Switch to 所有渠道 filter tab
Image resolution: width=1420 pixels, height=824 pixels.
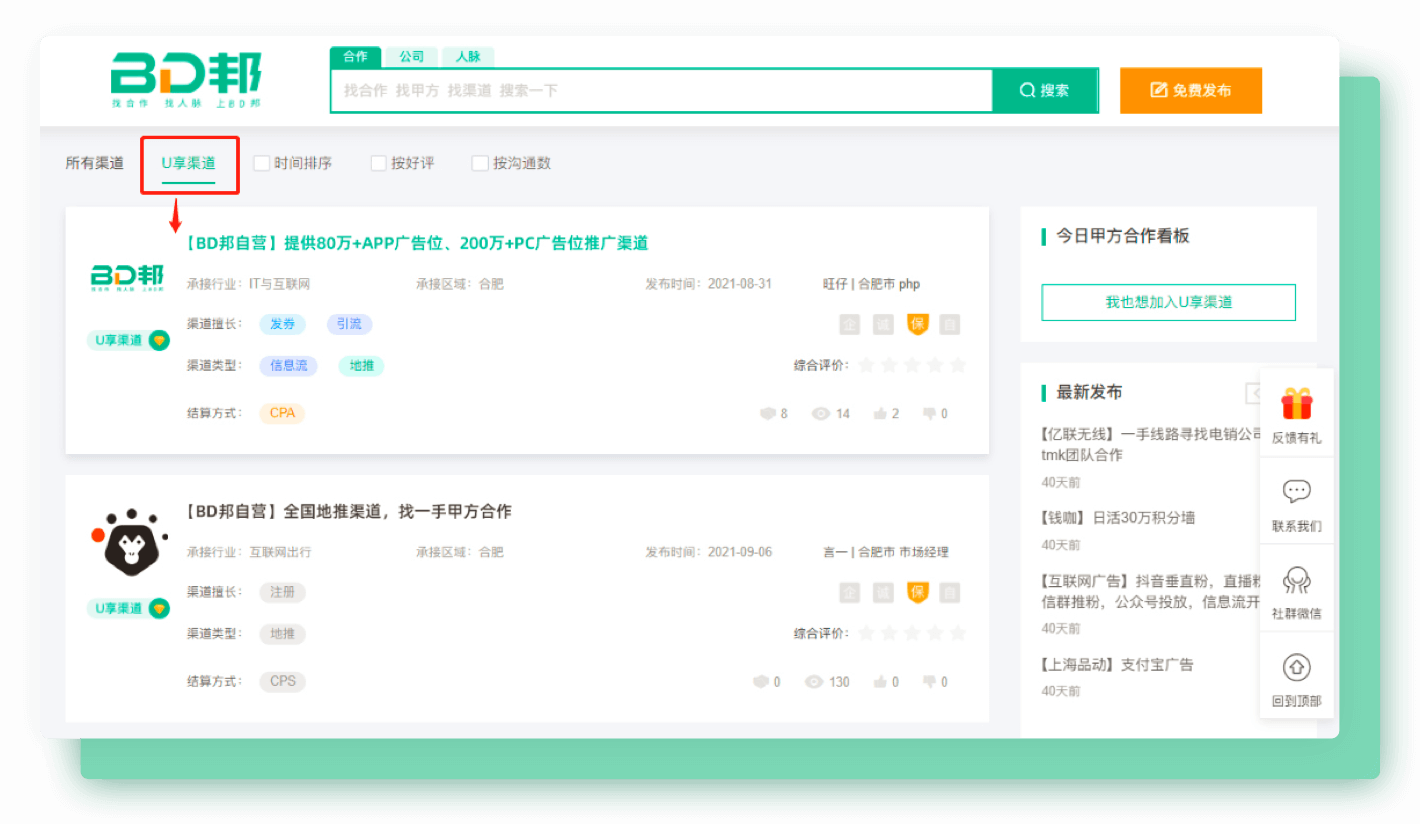[95, 163]
